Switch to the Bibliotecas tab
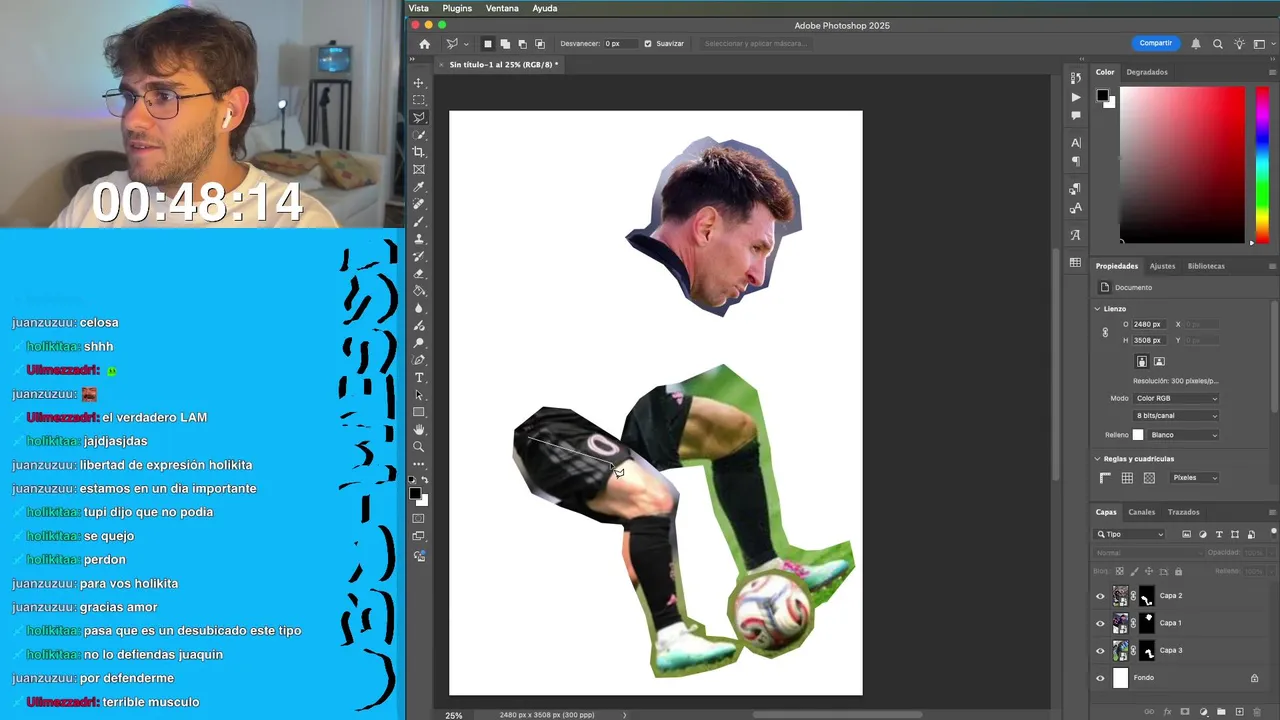Image resolution: width=1280 pixels, height=720 pixels. coord(1206,266)
